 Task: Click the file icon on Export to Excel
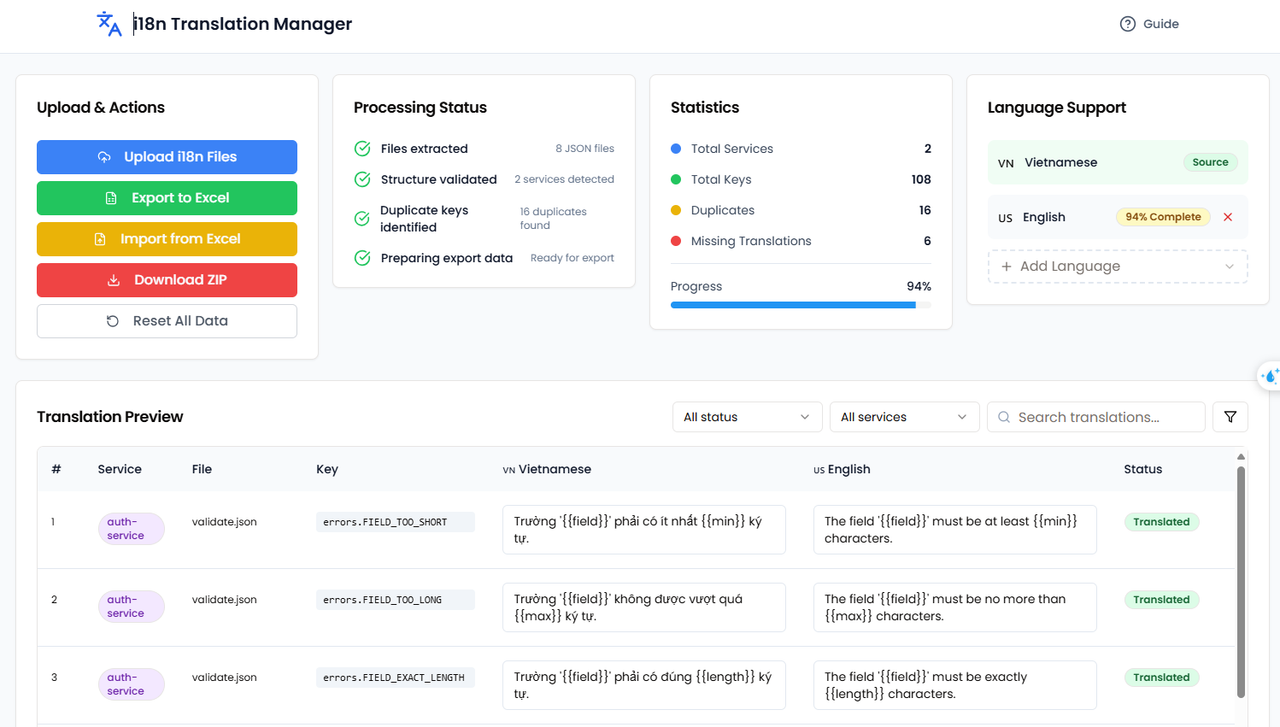click(113, 198)
